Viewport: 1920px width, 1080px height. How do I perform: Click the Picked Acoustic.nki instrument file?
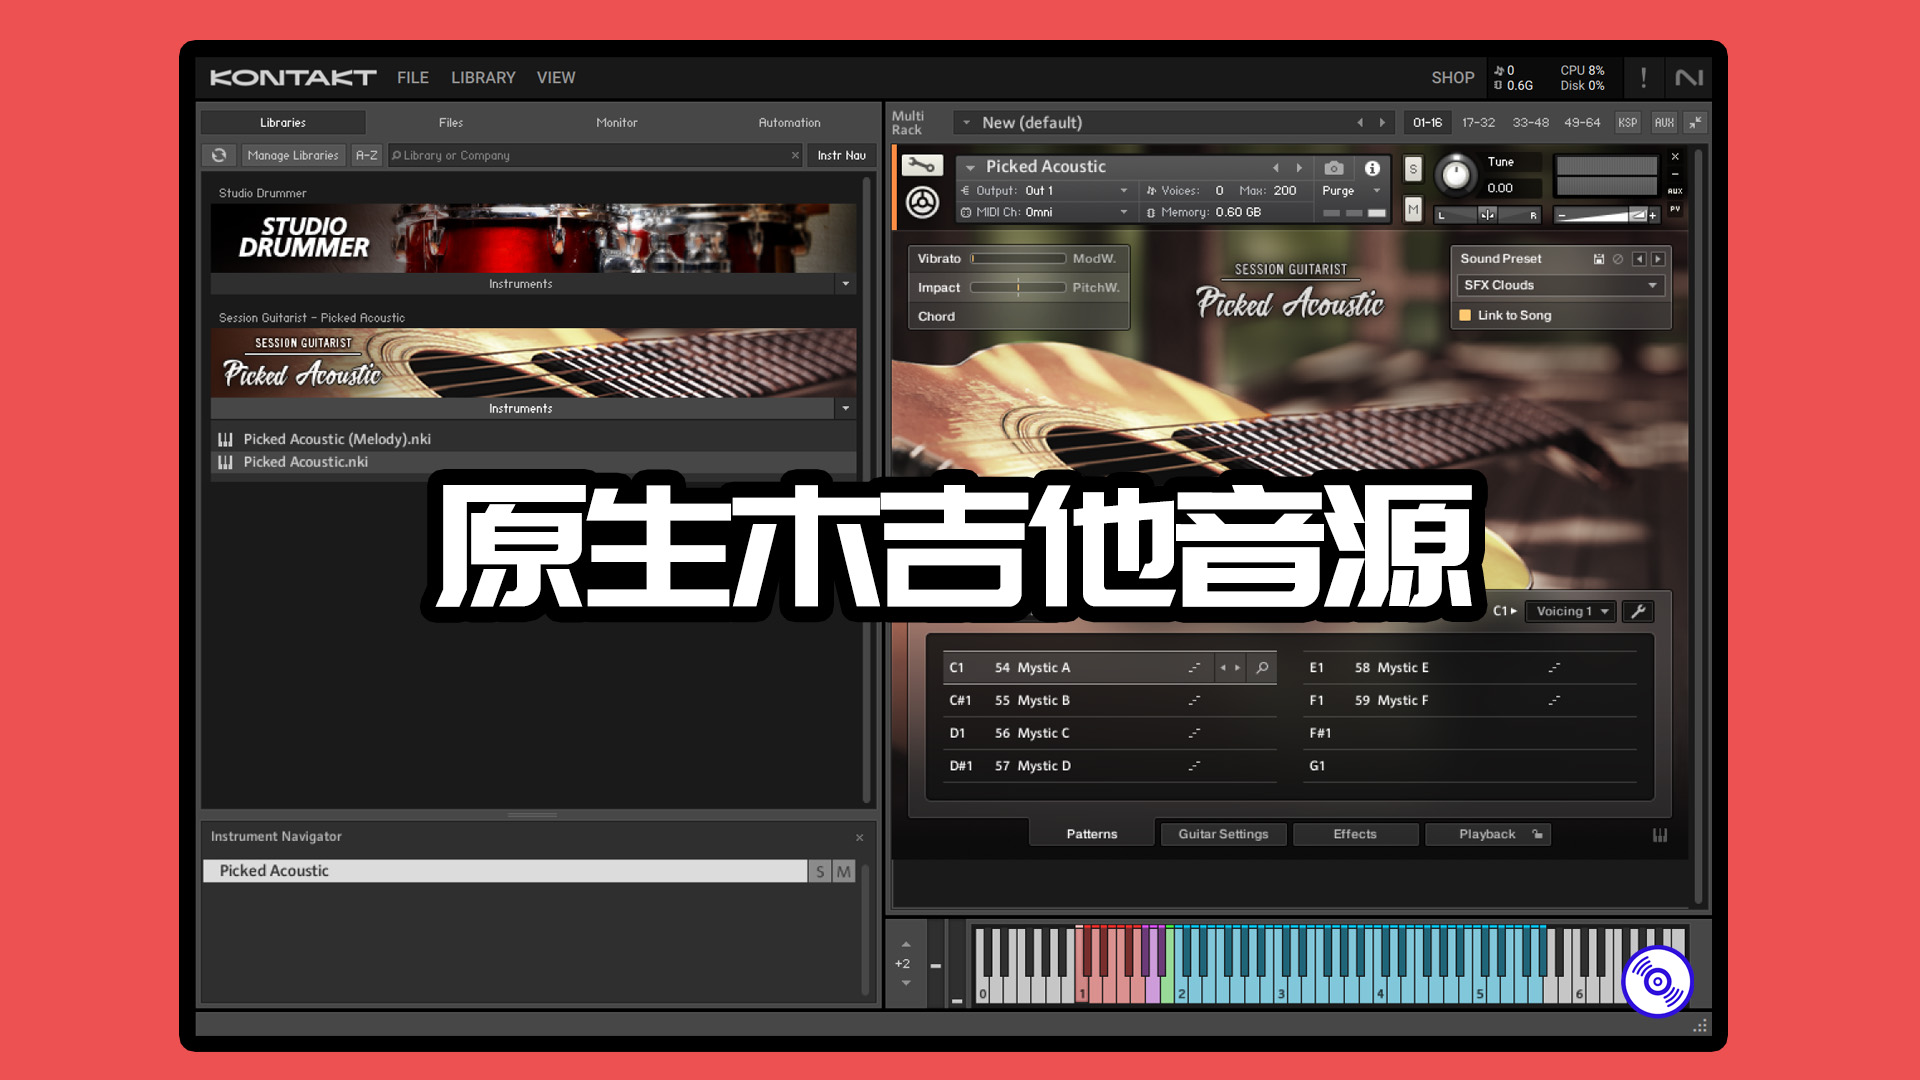coord(306,462)
